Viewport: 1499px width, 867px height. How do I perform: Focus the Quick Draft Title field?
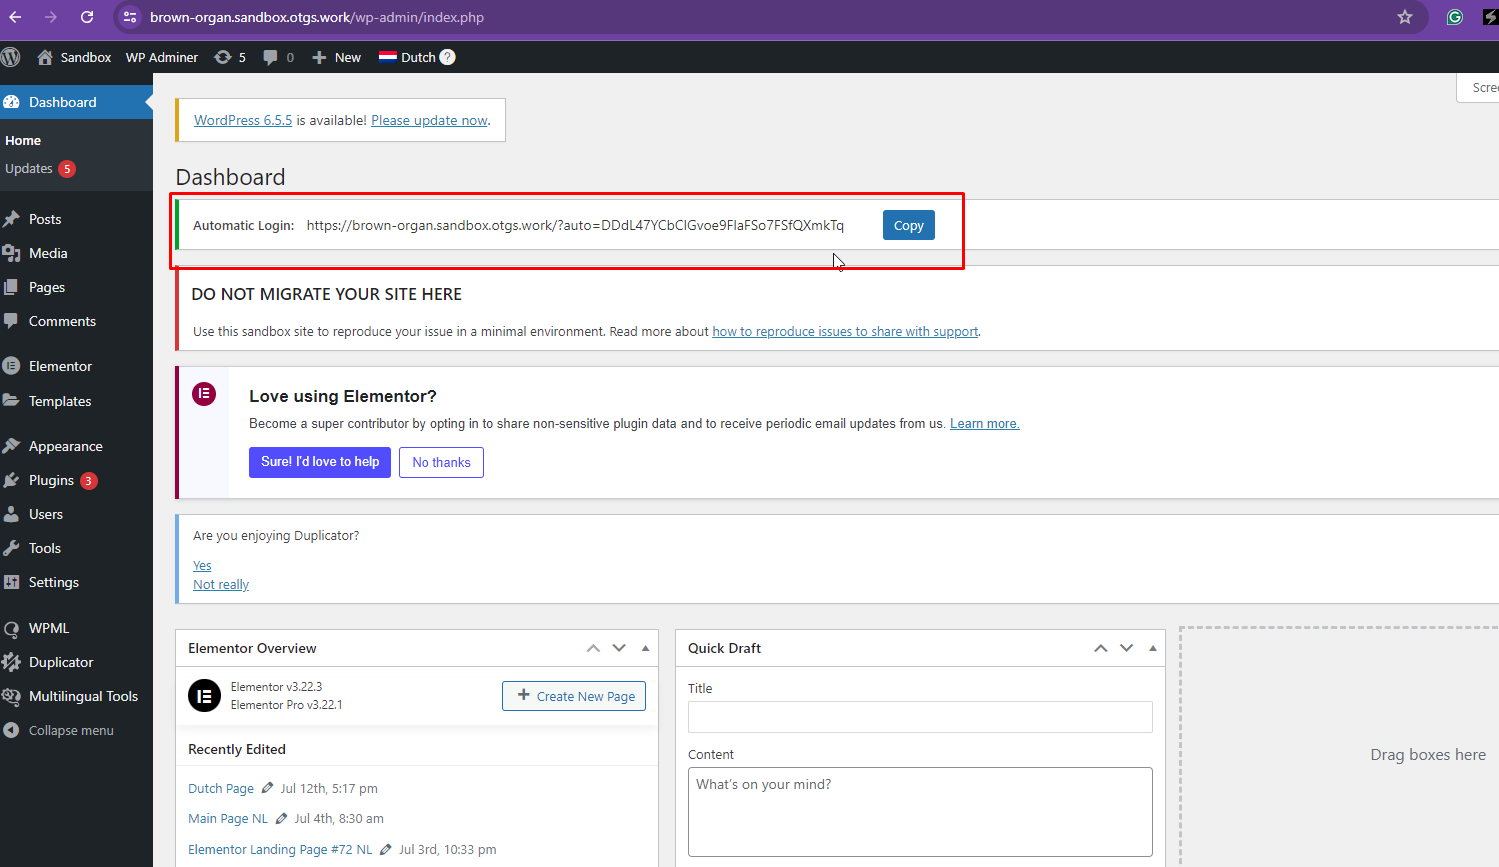coord(920,717)
